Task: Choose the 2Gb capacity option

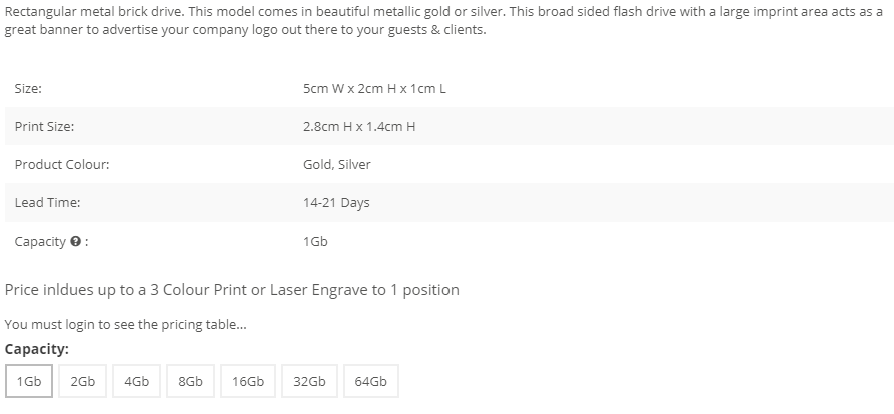Action: coord(83,382)
